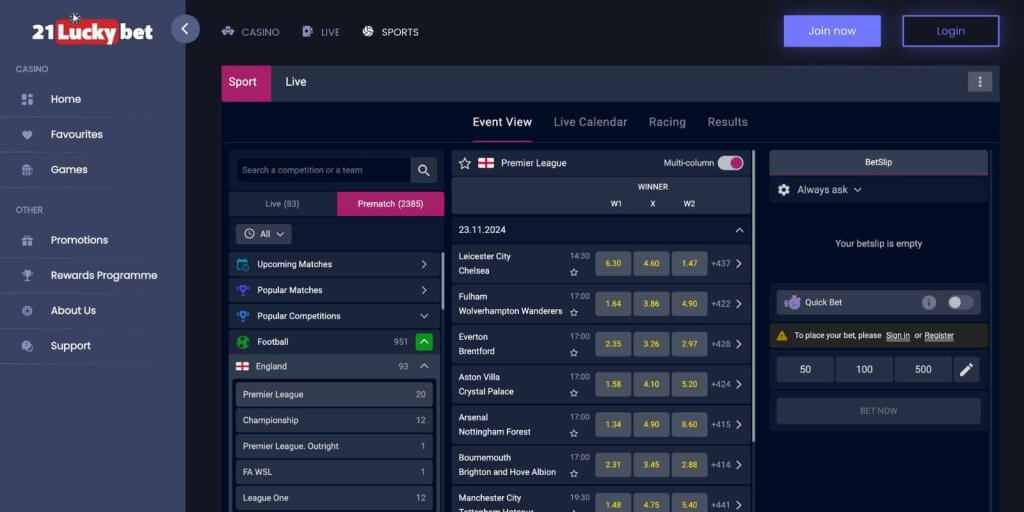Edit stake presets with pencil icon
1024x512 pixels.
pos(967,370)
